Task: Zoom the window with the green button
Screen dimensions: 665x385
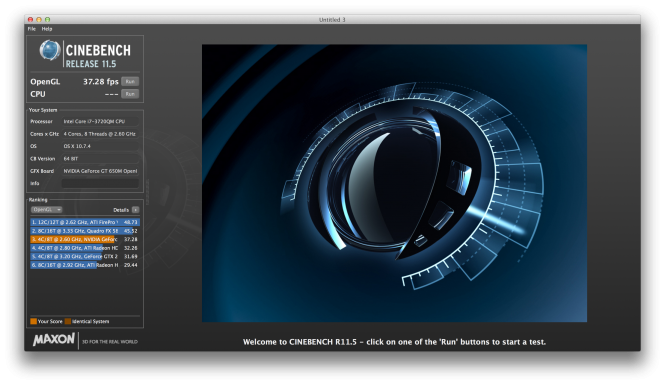Action: pyautogui.click(x=48, y=20)
